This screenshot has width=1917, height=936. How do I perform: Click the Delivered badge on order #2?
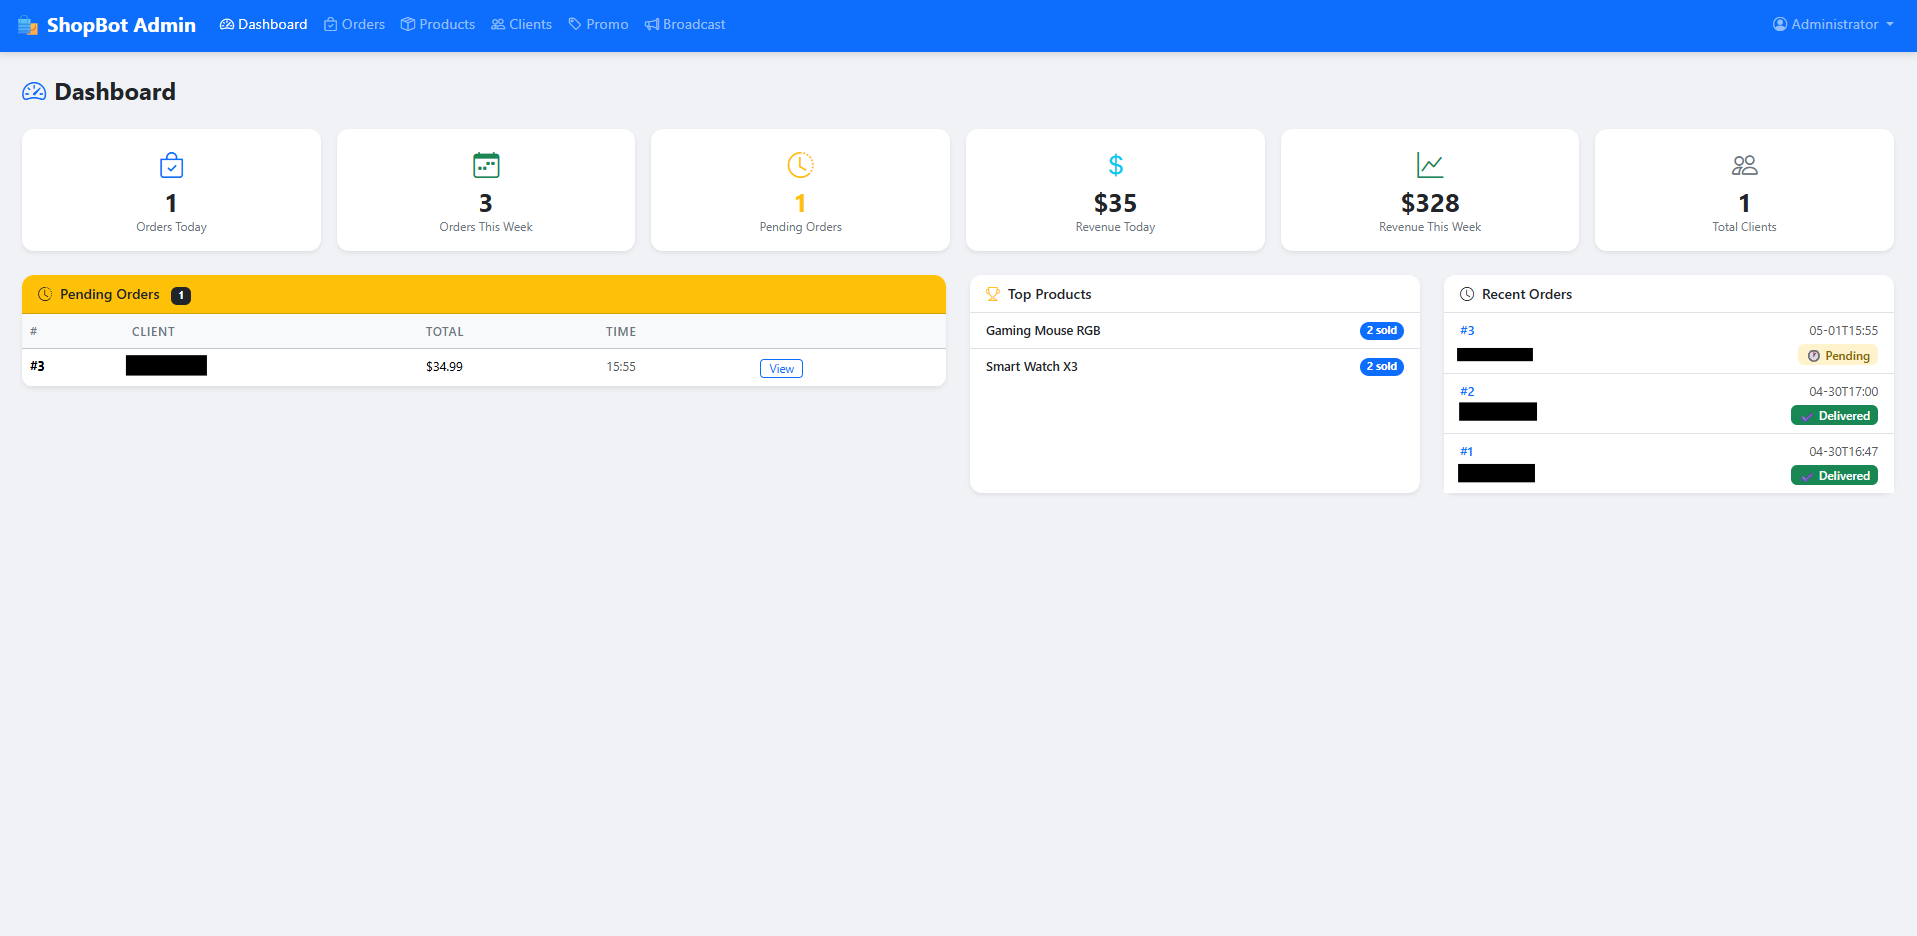[x=1834, y=415]
